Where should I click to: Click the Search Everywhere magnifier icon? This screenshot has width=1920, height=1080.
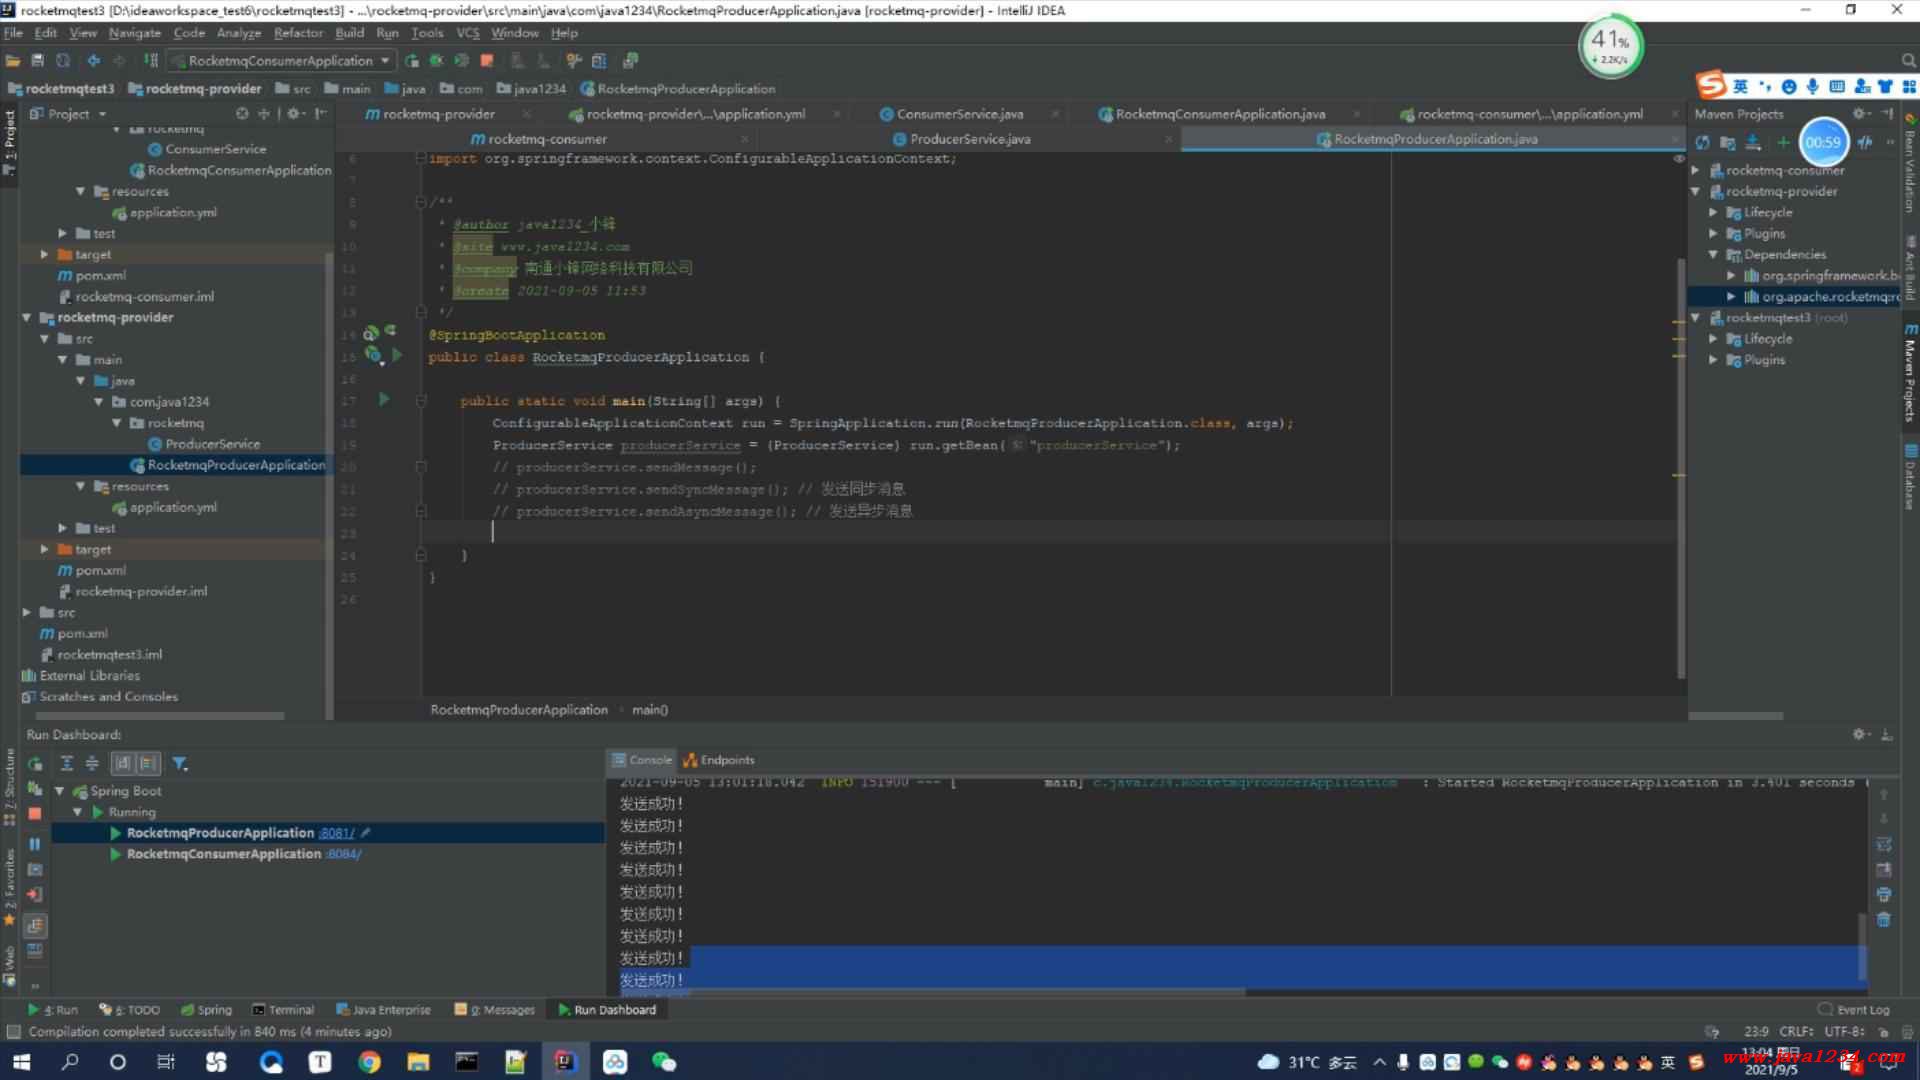coord(1908,61)
